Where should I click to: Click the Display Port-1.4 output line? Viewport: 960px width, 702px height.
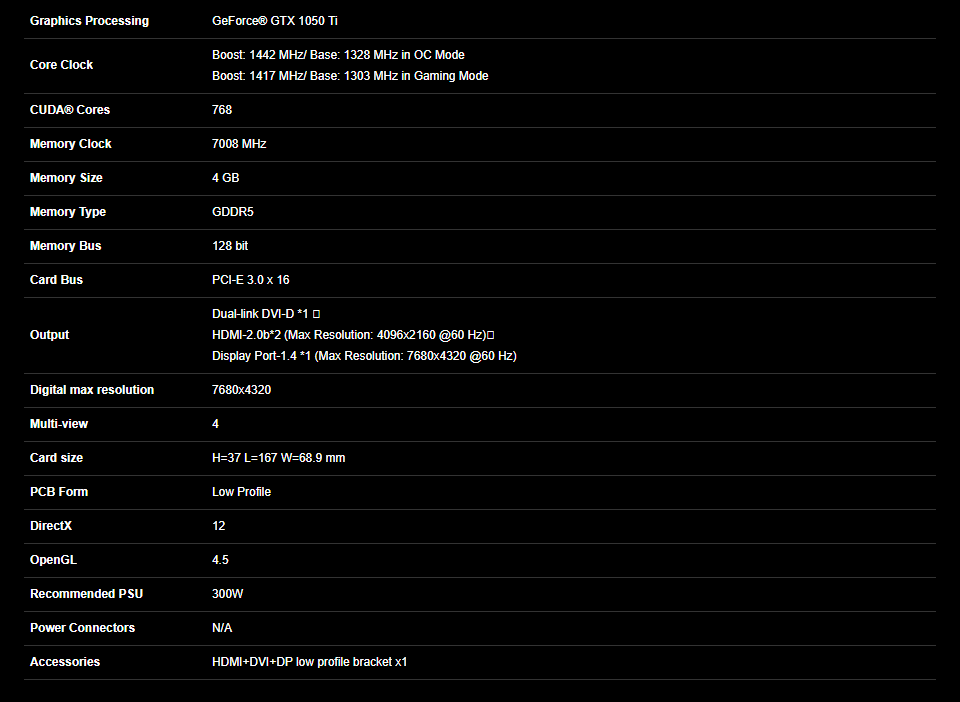tap(364, 356)
